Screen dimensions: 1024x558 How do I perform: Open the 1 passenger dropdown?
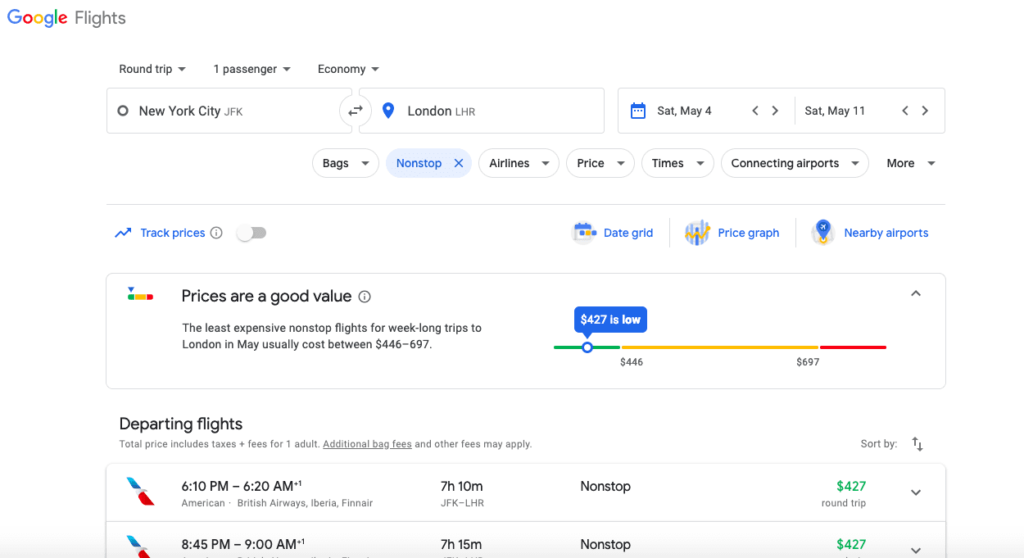[251, 69]
